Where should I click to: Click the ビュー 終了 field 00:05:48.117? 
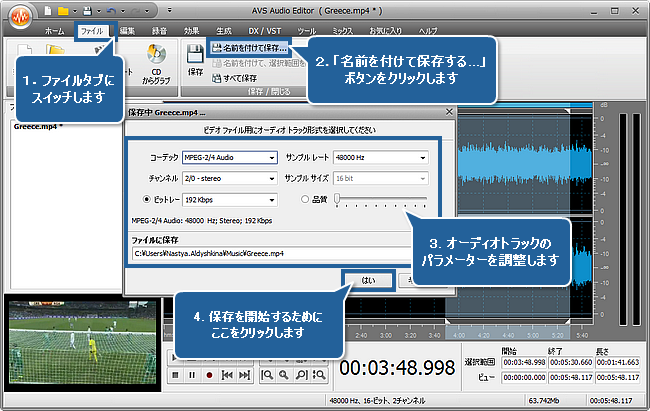coord(571,377)
